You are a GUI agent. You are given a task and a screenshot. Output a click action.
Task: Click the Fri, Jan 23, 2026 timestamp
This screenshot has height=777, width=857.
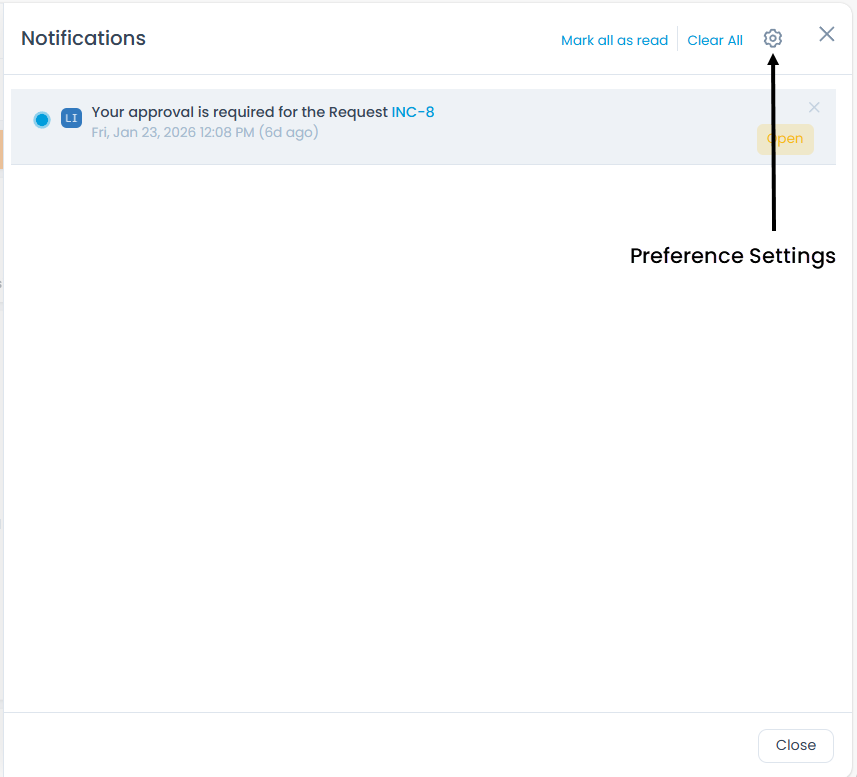pos(173,132)
